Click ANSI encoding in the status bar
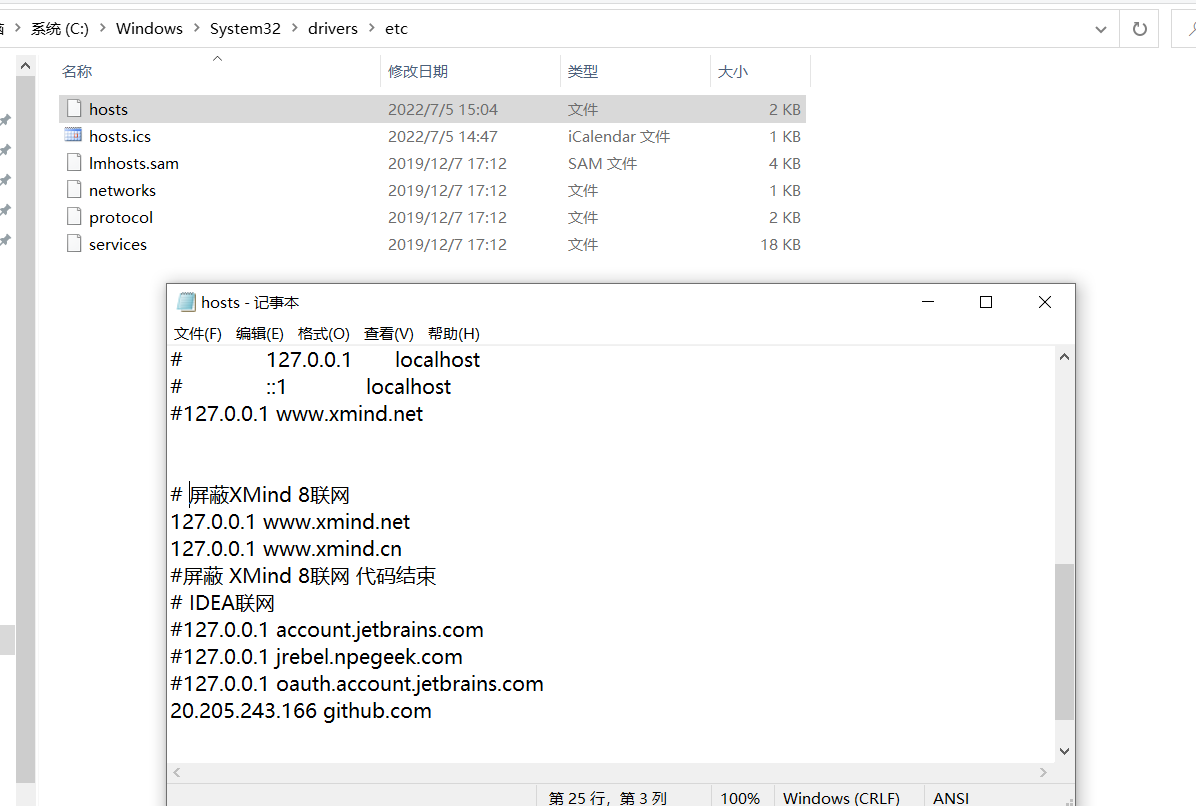Viewport: 1196px width, 806px height. tap(950, 798)
